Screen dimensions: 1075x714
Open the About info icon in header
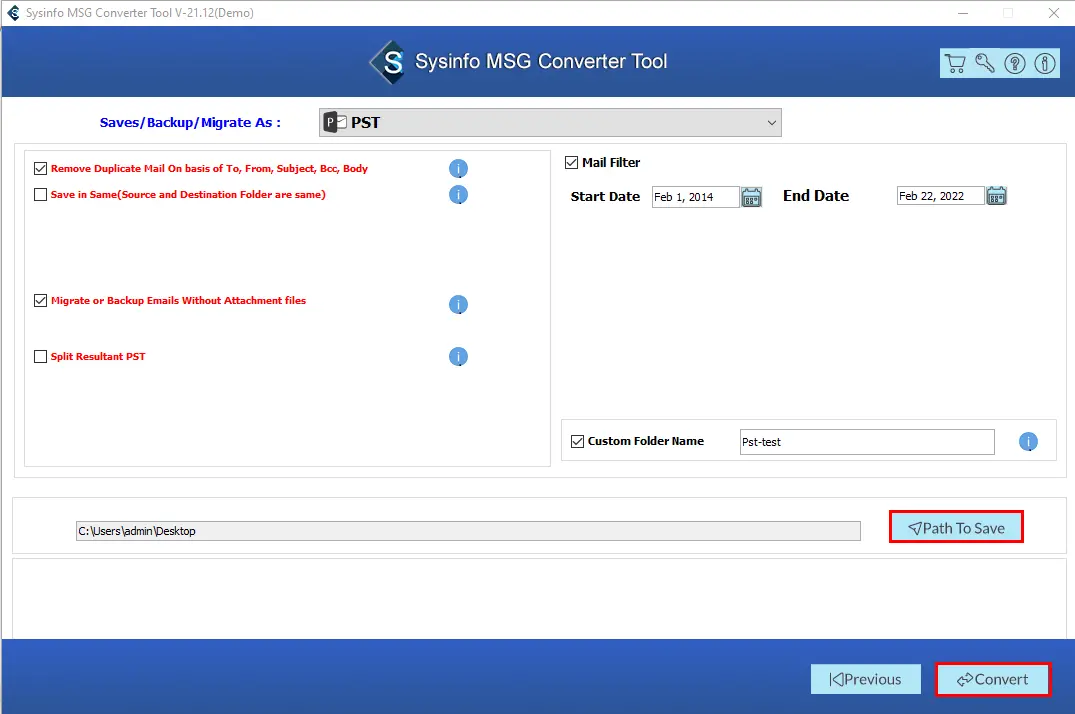[1044, 64]
